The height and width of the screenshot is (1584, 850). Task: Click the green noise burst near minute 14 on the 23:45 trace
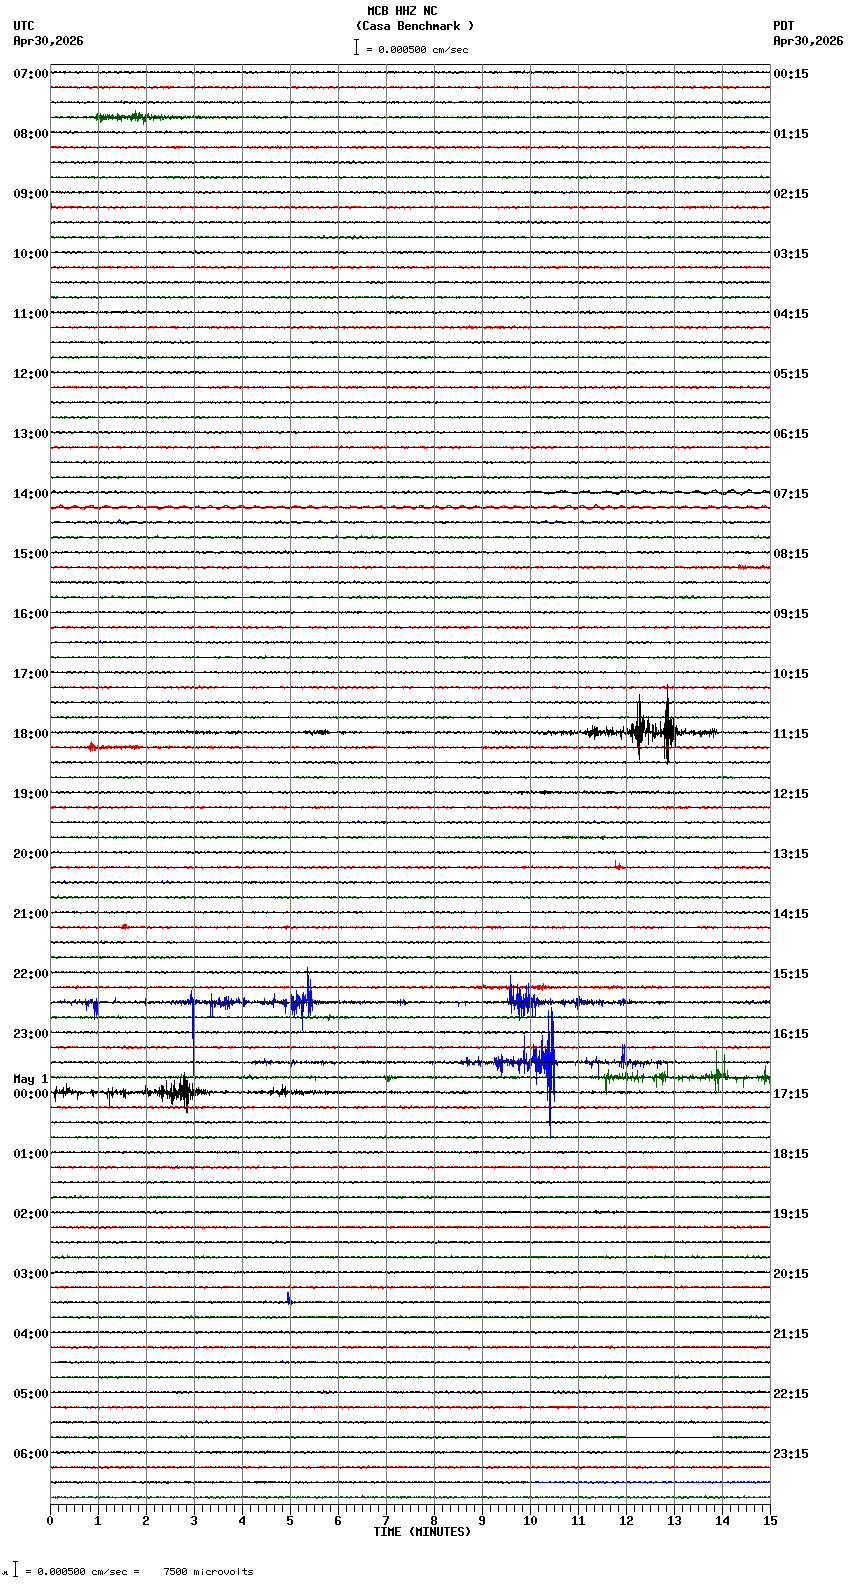pyautogui.click(x=718, y=1074)
